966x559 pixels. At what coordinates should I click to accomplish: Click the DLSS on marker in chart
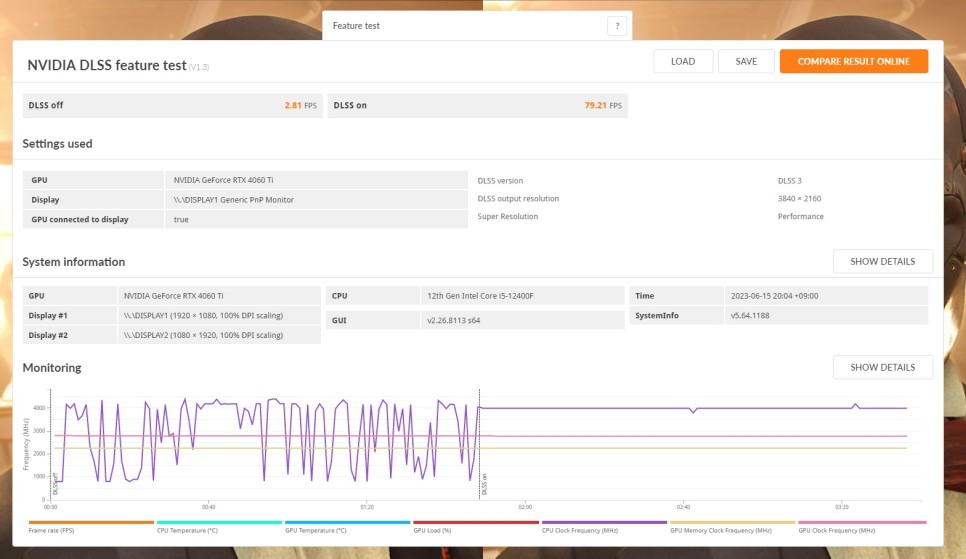(484, 484)
